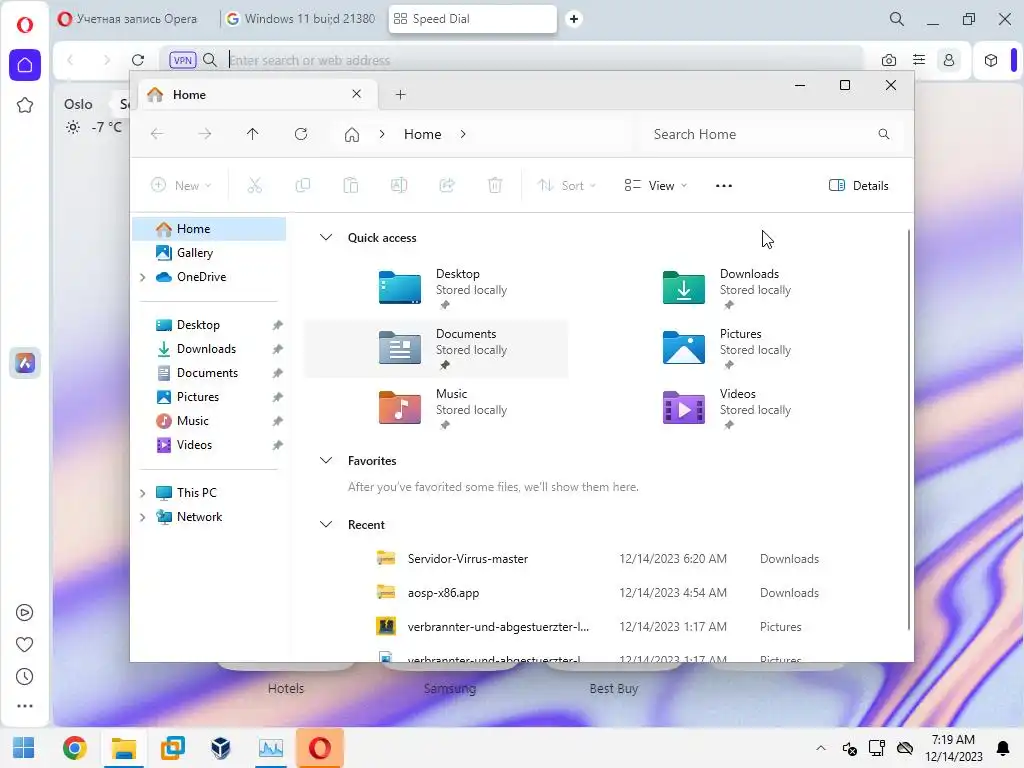
Task: Click the home icon in the Explorer address bar
Action: point(352,135)
